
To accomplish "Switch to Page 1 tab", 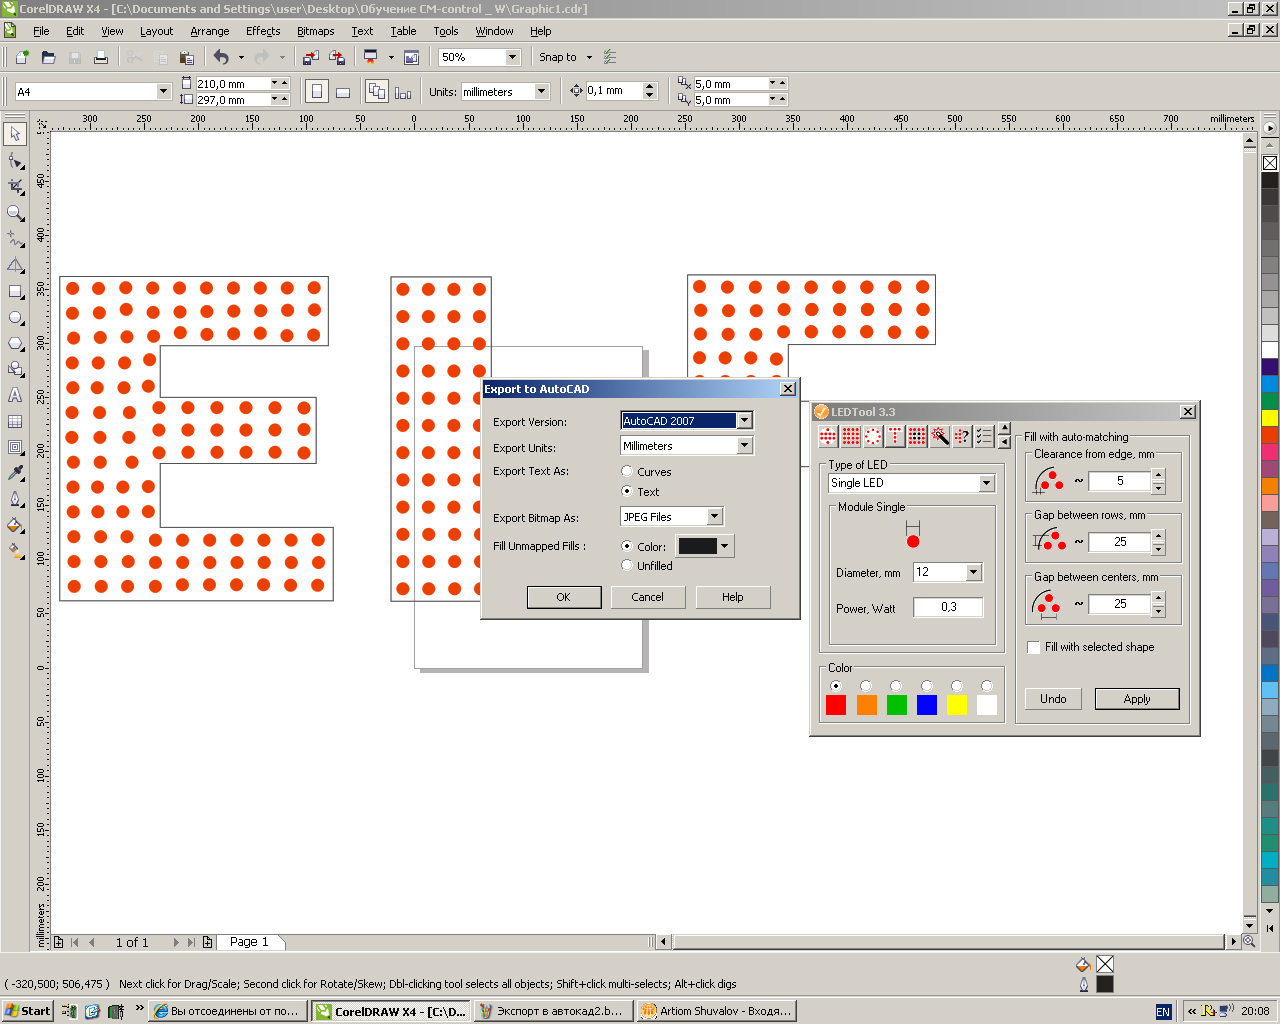I will click(x=249, y=942).
